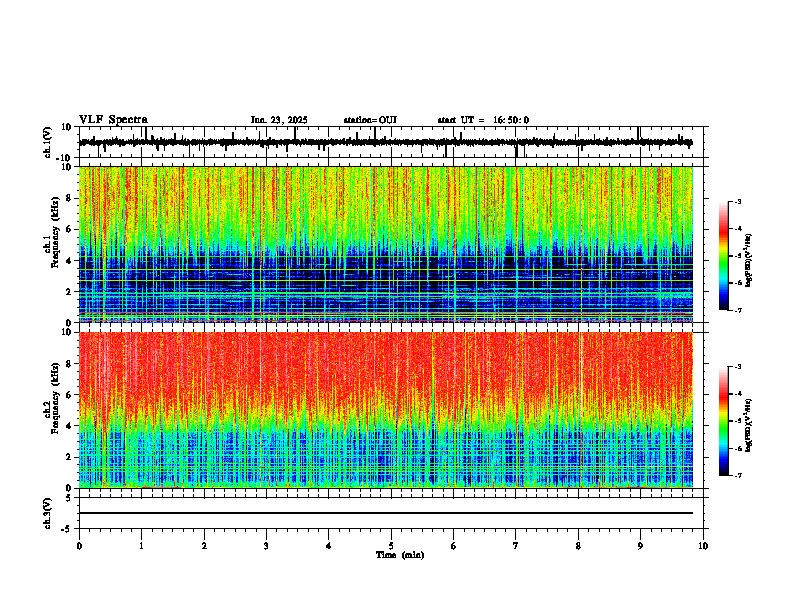Click the time-axis tick label "5"
Screen dimensions: 792x612
[391, 546]
